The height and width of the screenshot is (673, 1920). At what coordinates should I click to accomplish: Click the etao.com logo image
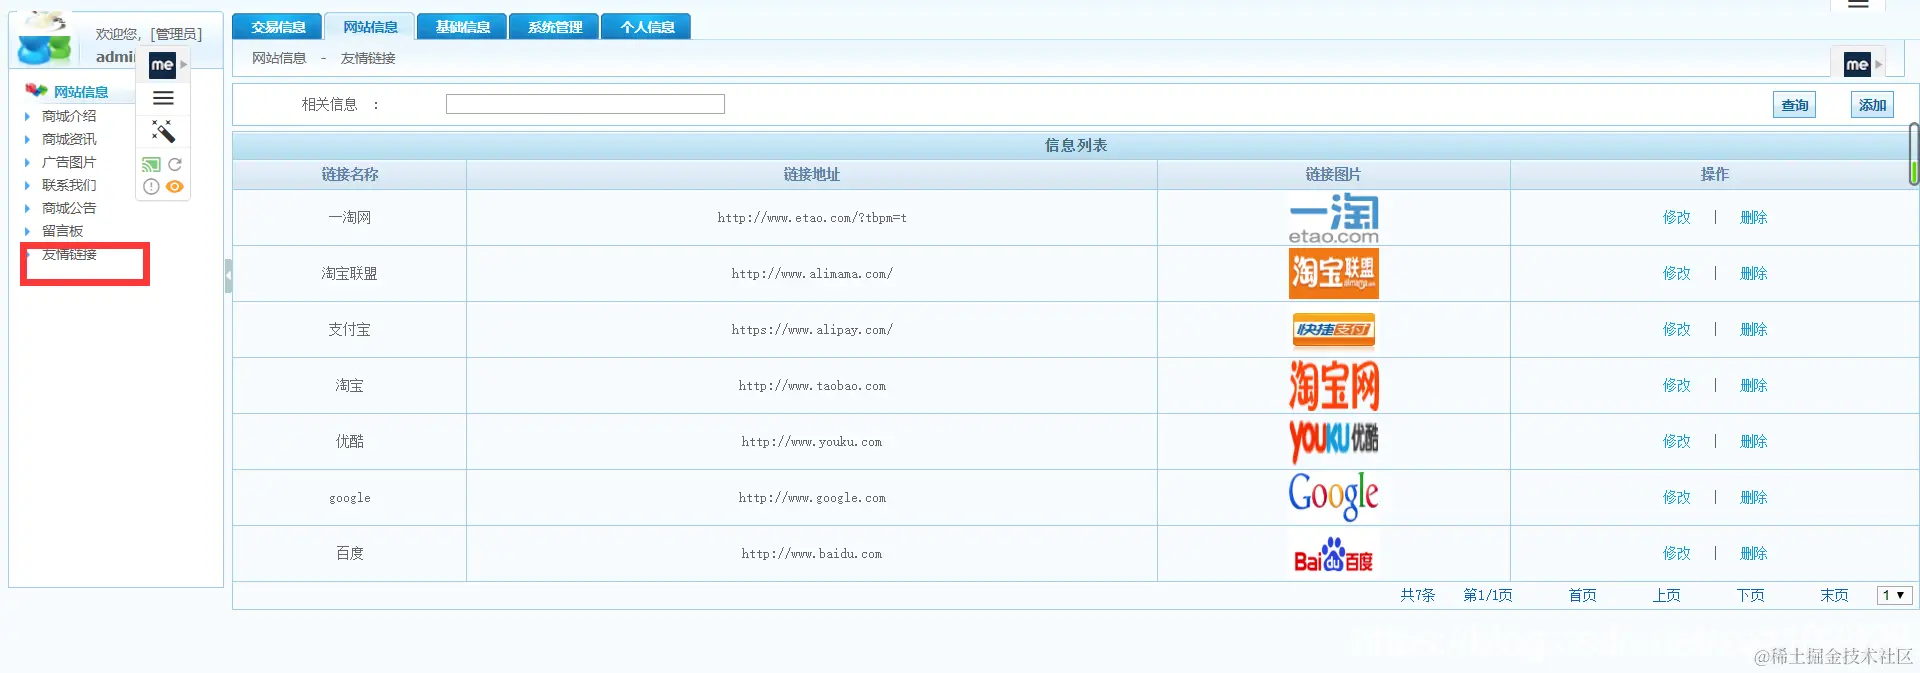coord(1333,218)
